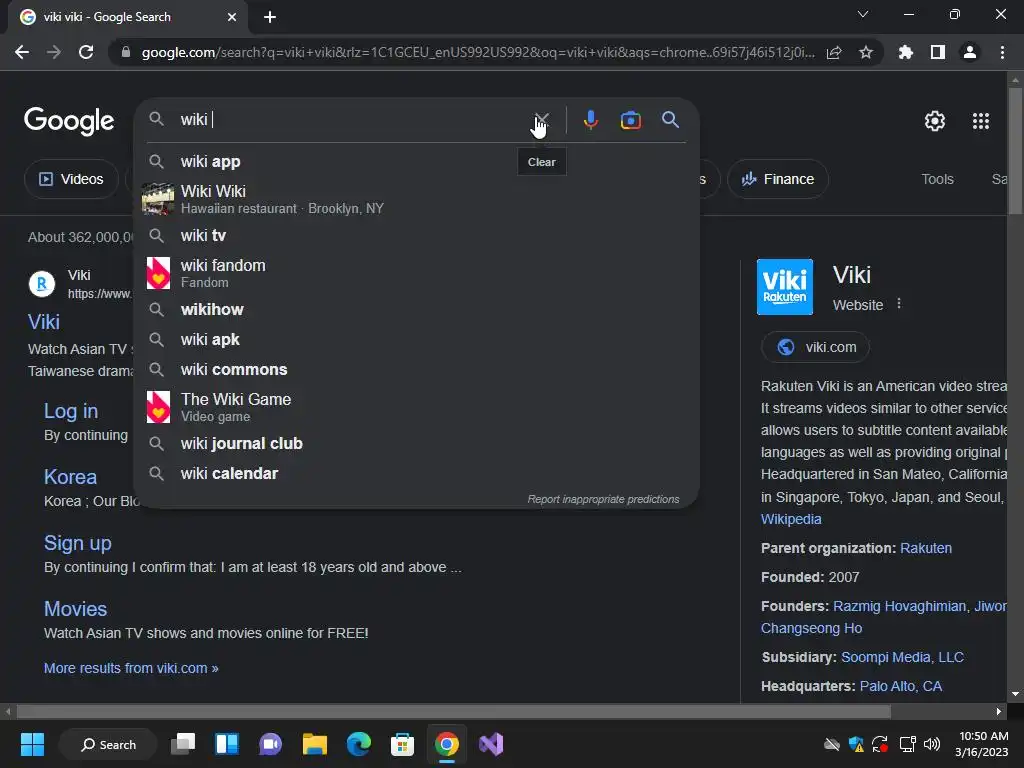Open Chrome profile avatar

(x=970, y=52)
